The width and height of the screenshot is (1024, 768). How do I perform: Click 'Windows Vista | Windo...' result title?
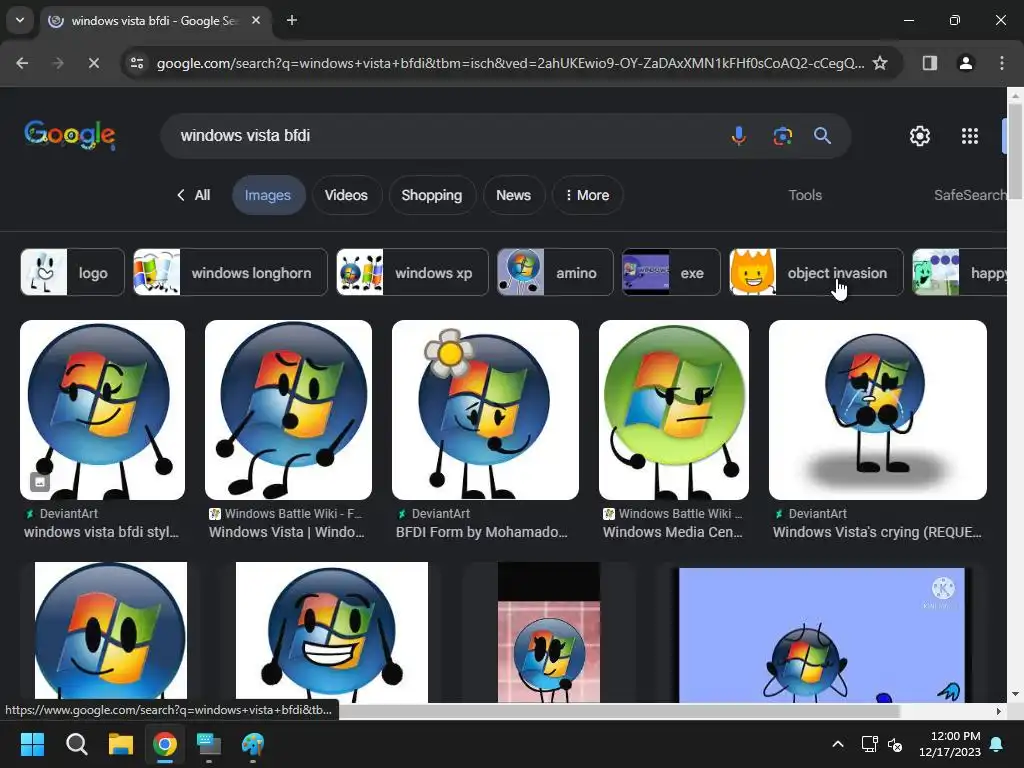click(x=287, y=532)
